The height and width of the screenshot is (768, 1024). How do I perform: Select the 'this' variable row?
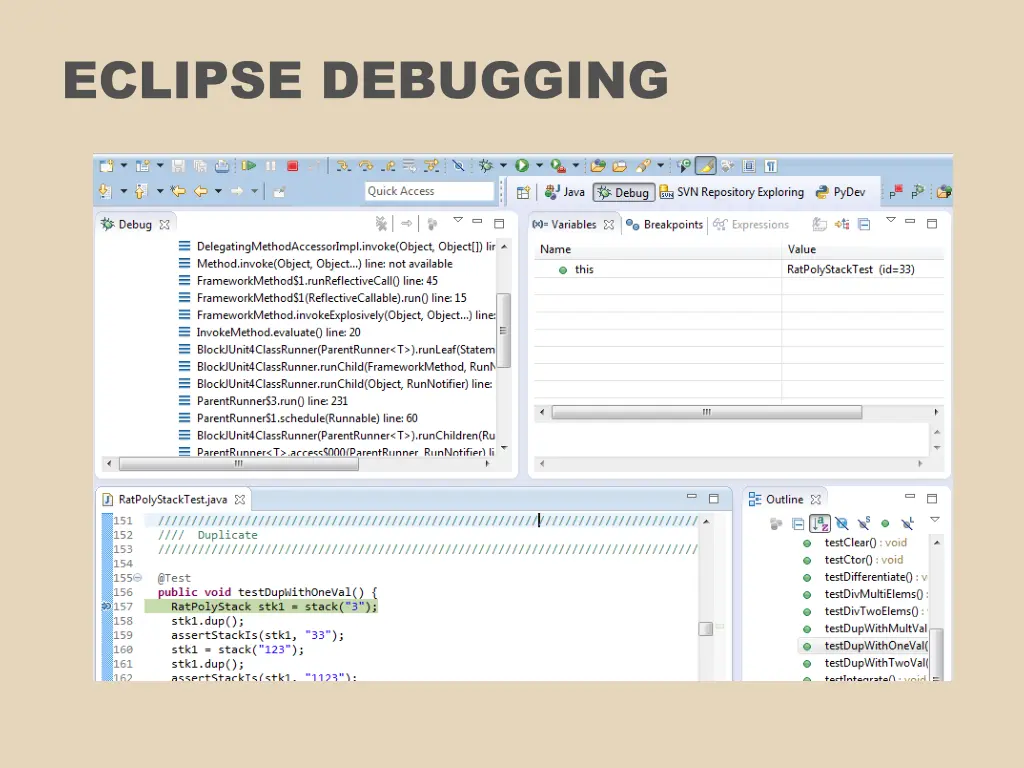584,269
